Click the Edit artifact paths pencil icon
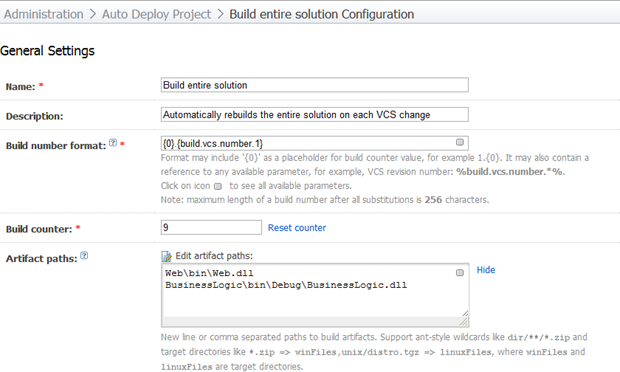This screenshot has width=620, height=372. [166, 257]
